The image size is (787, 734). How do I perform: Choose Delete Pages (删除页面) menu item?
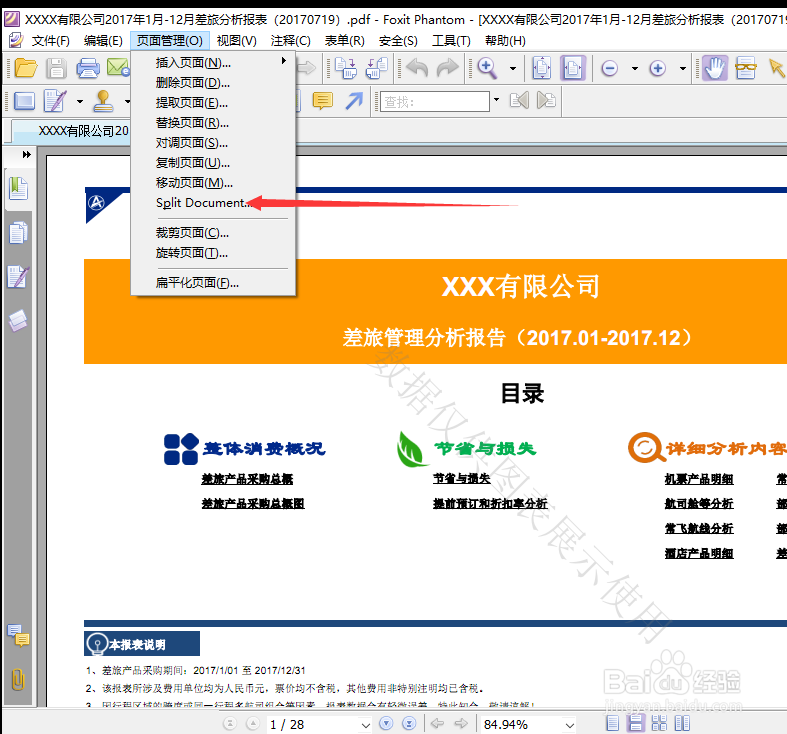(x=213, y=82)
